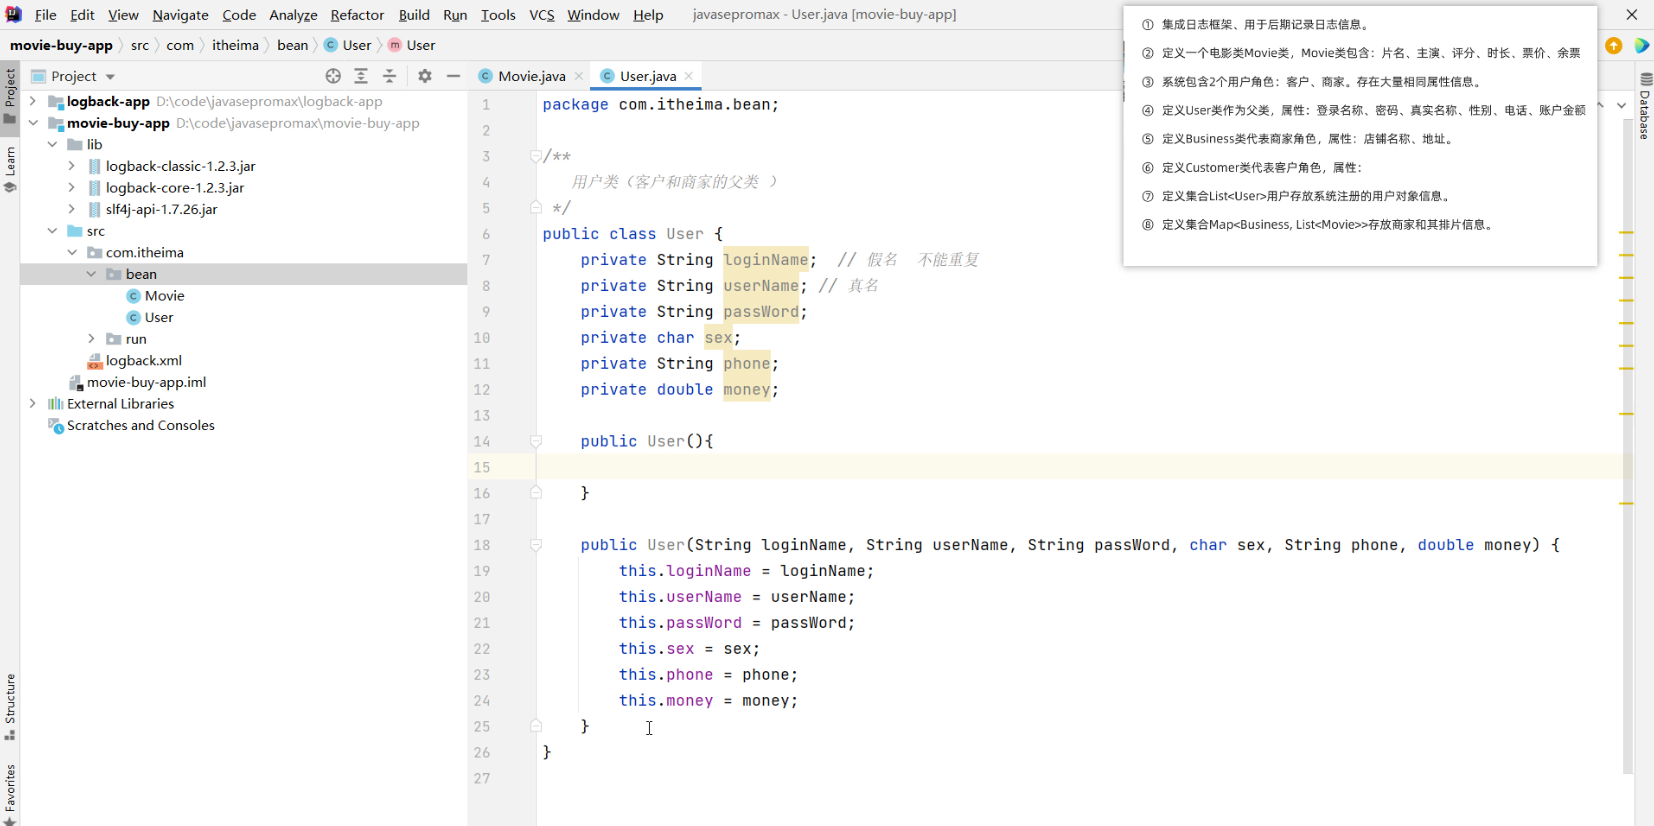
Task: Click the src breadcrumb in navigation bar
Action: tap(140, 45)
